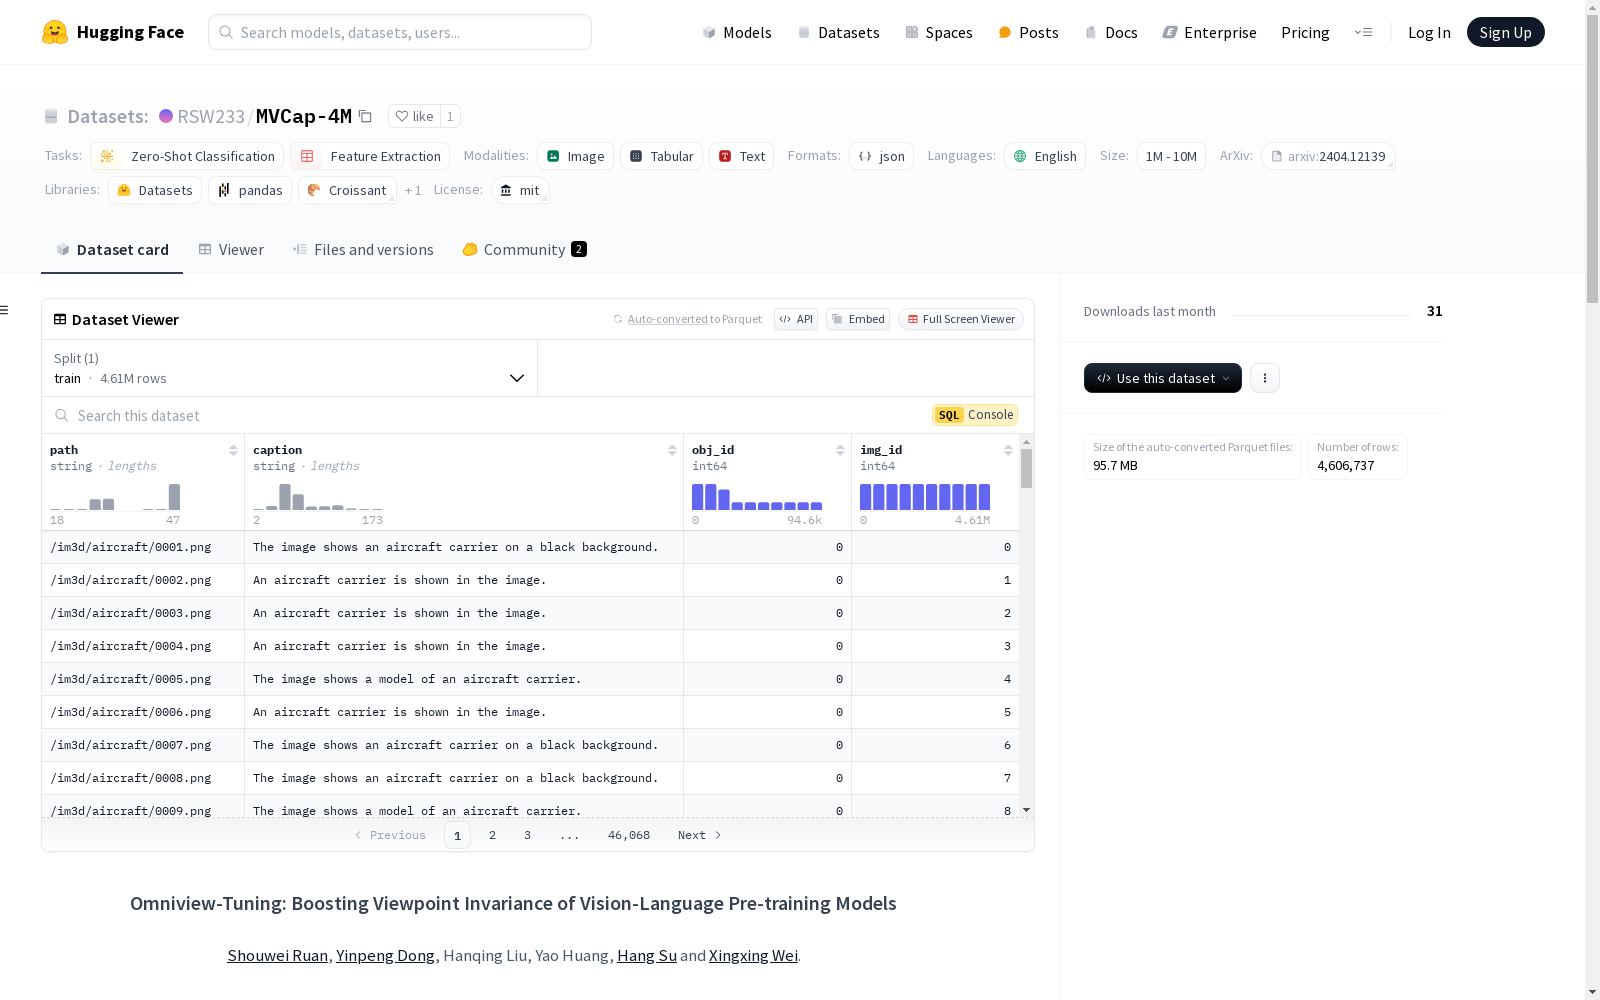
Task: Open the arxiv 2404.12139 paper tag
Action: point(1328,156)
